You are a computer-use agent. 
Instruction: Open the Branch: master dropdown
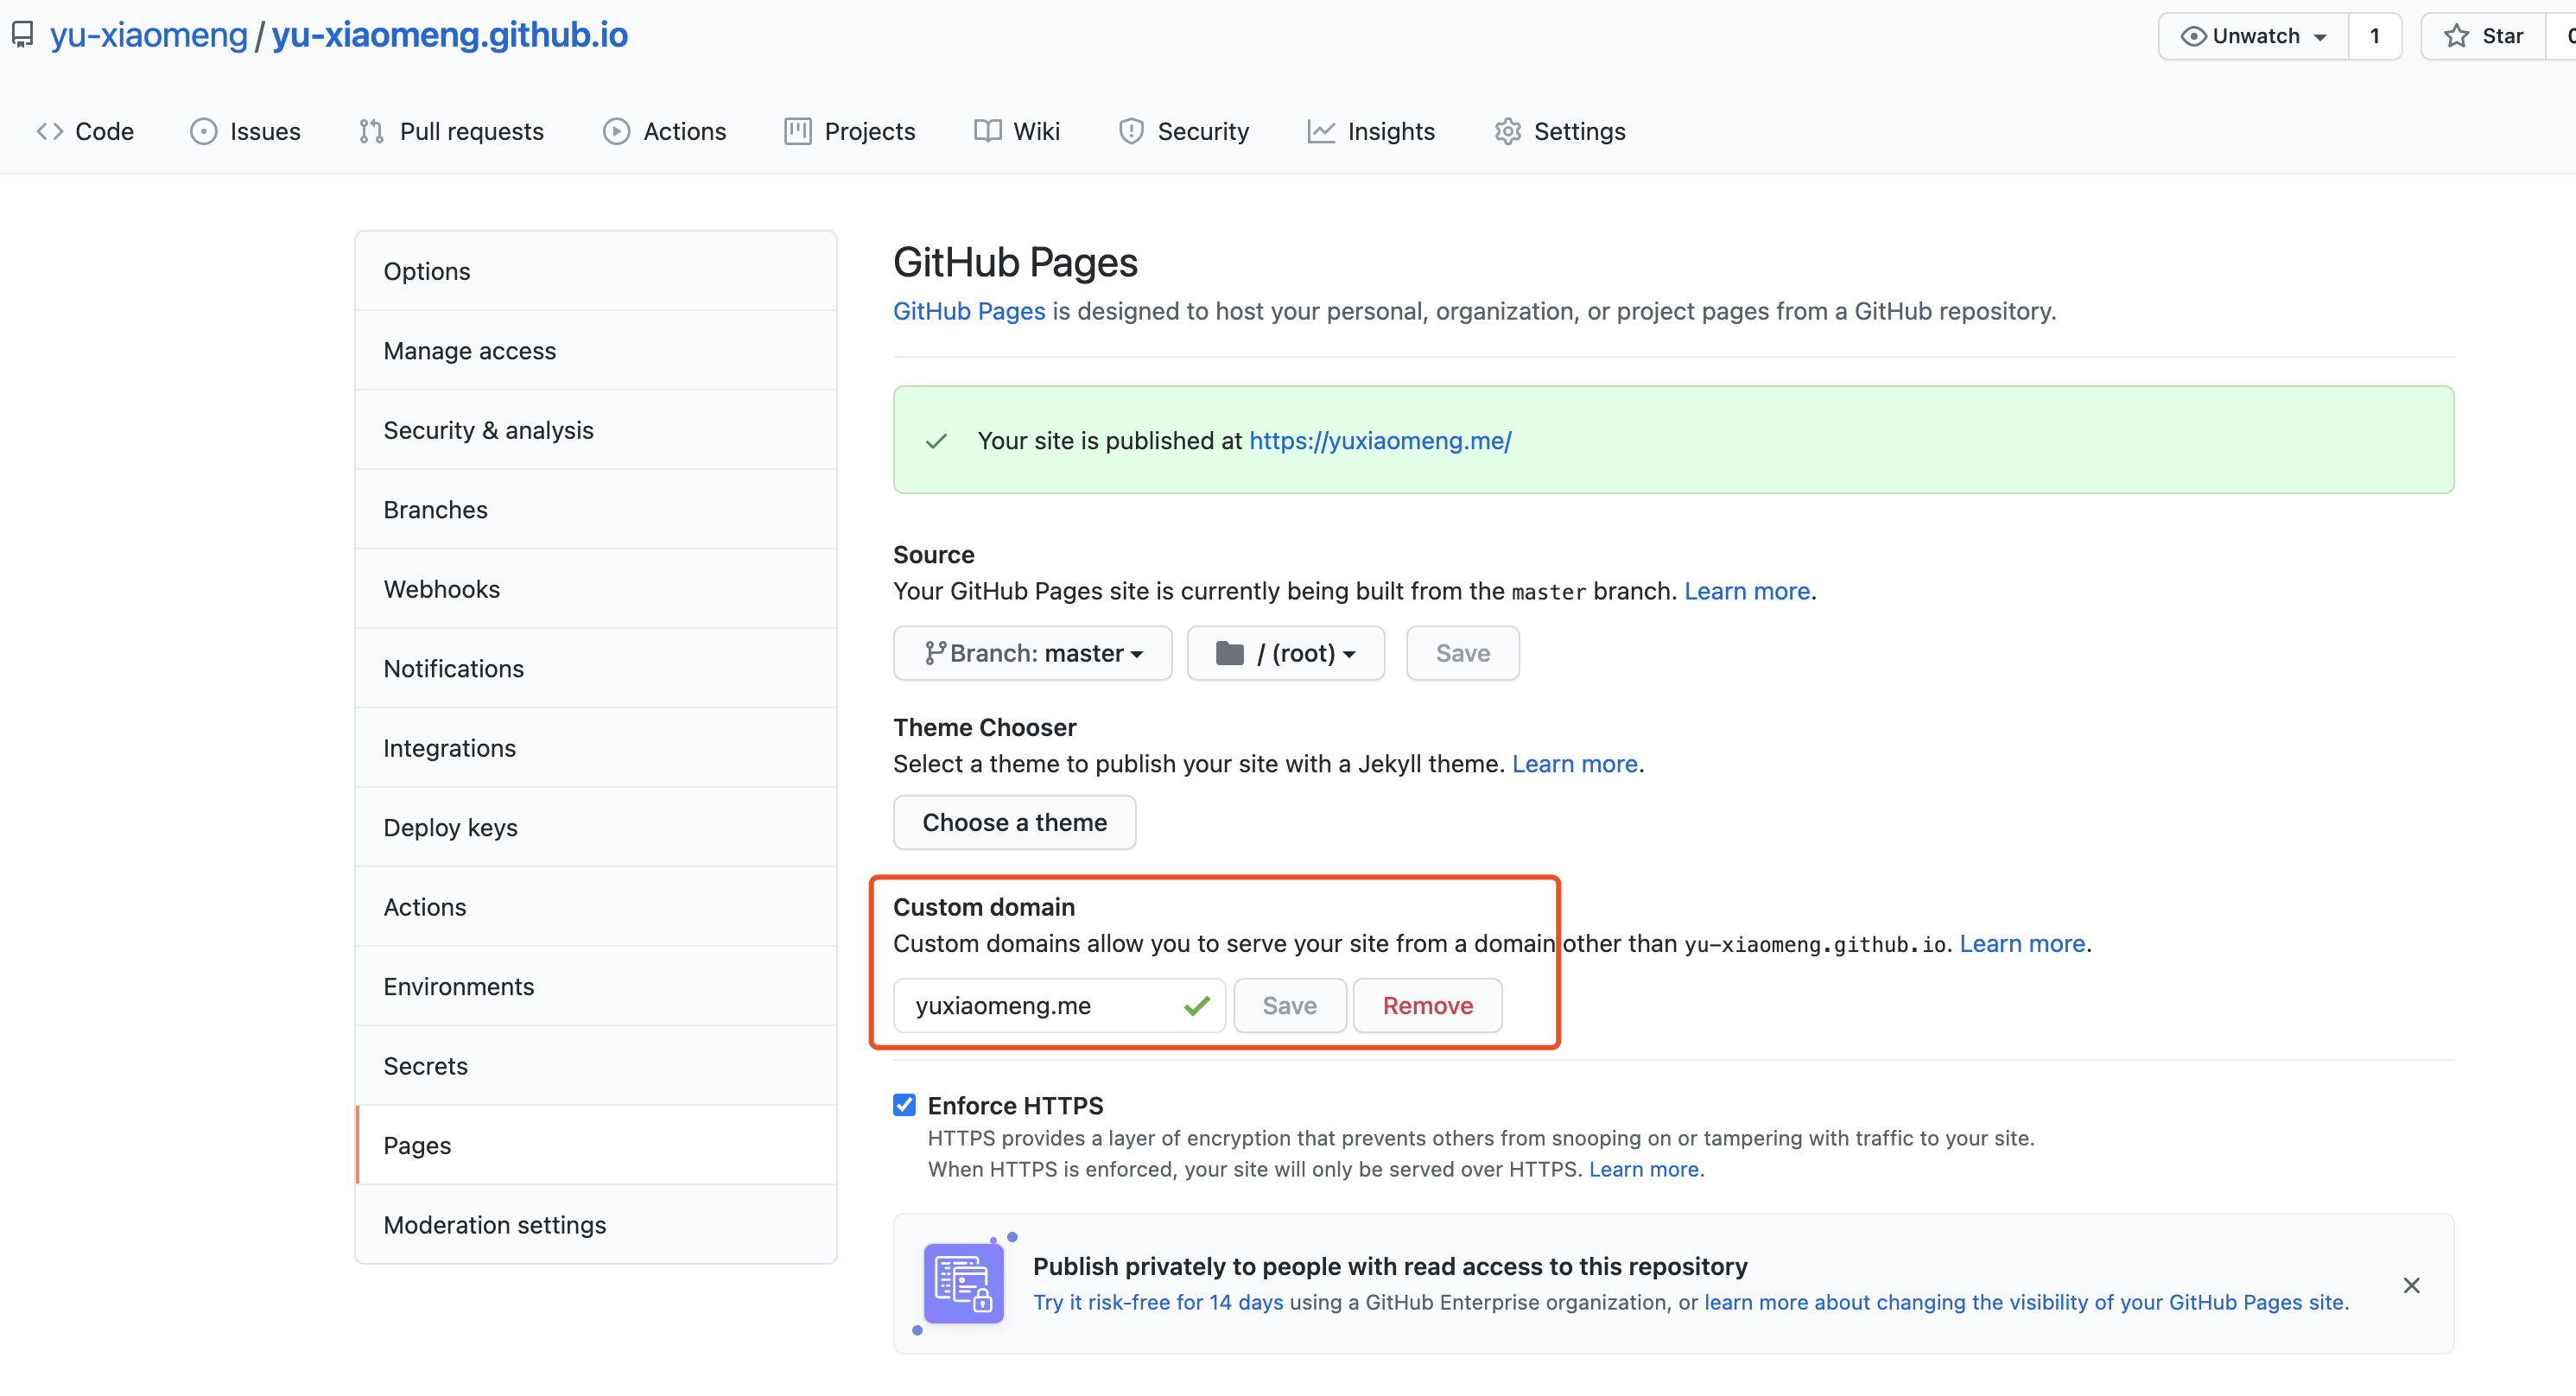(1032, 653)
